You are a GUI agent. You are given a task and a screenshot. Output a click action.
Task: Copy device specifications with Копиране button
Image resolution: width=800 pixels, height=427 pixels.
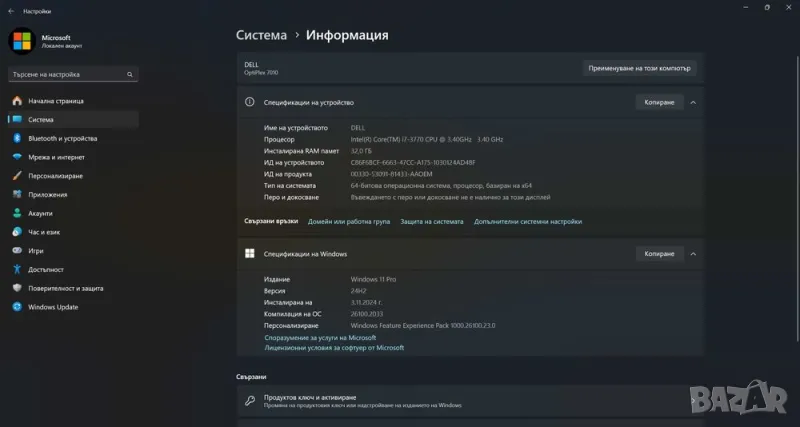tap(659, 102)
